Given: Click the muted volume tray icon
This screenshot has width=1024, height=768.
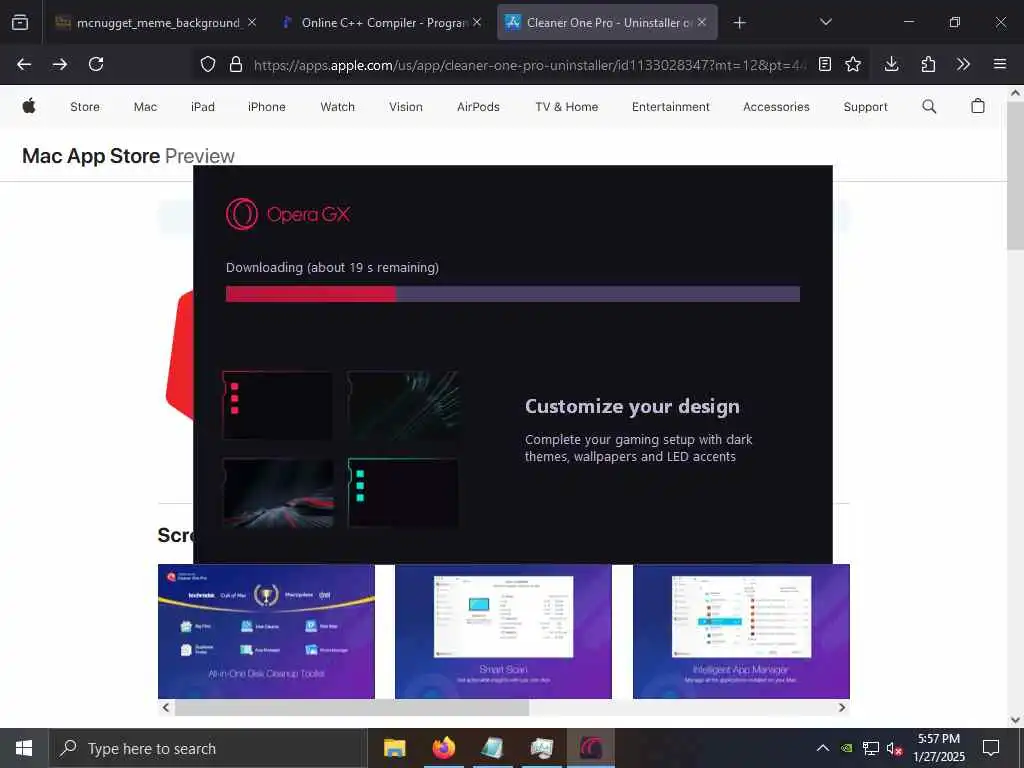Looking at the screenshot, I should (894, 748).
